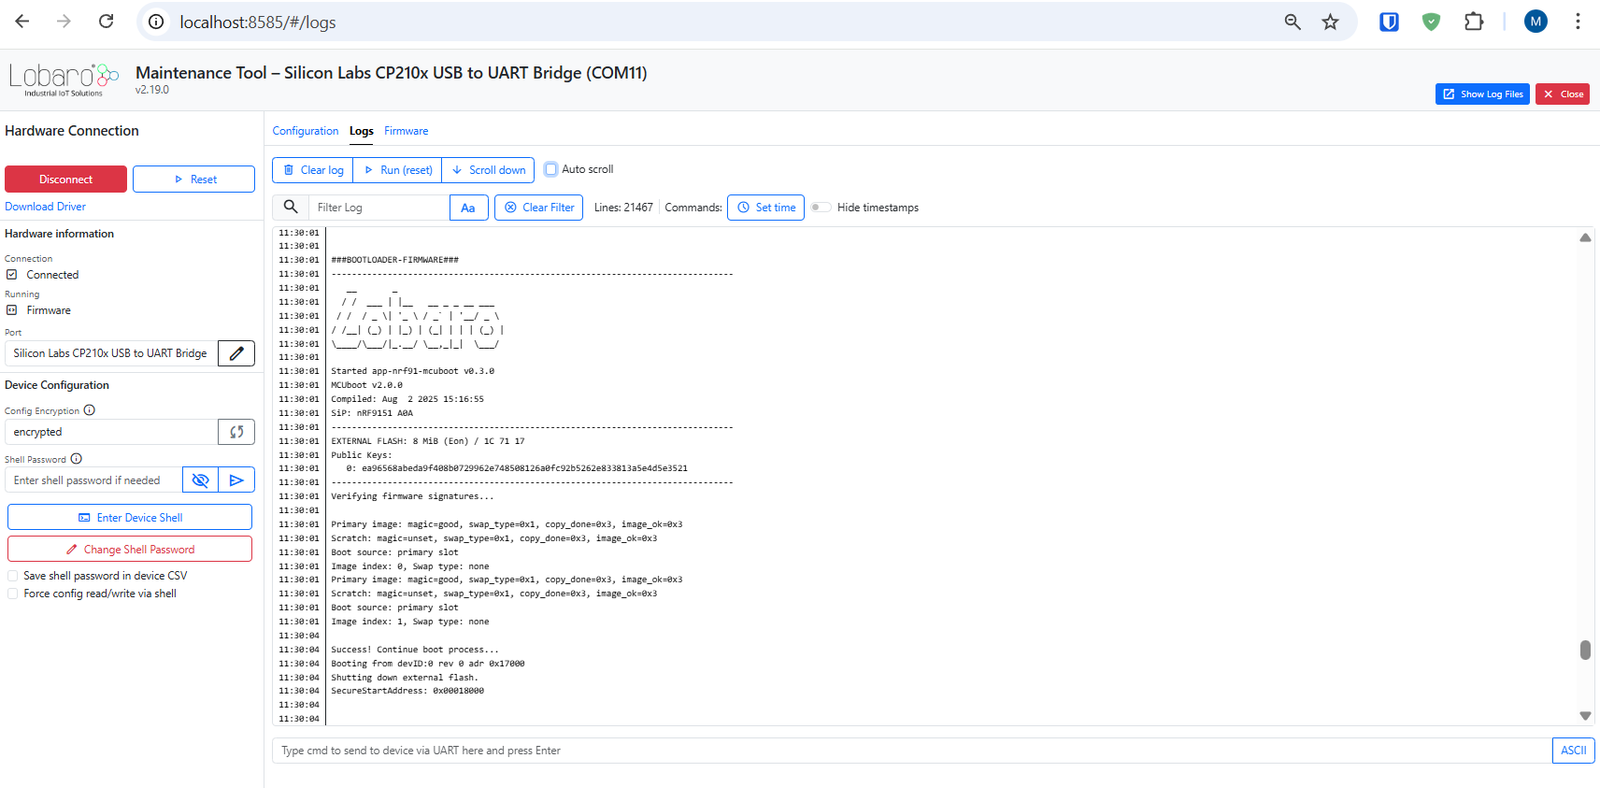The image size is (1600, 788).
Task: Toggle case sensitivity Aa button
Action: [468, 207]
